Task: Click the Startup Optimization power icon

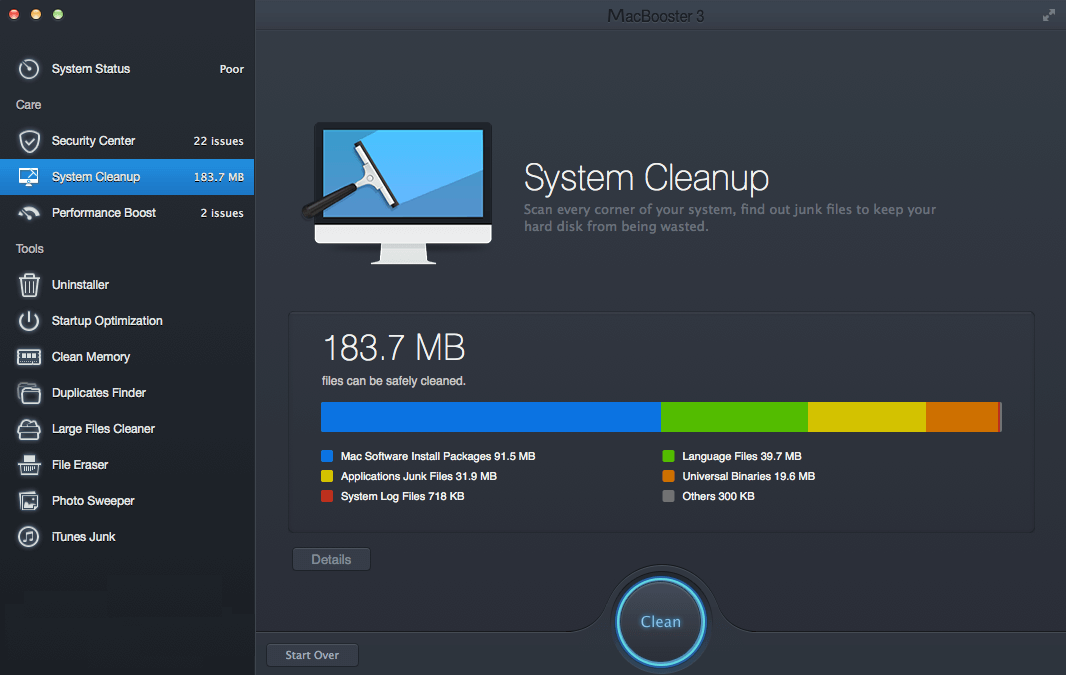Action: [29, 321]
